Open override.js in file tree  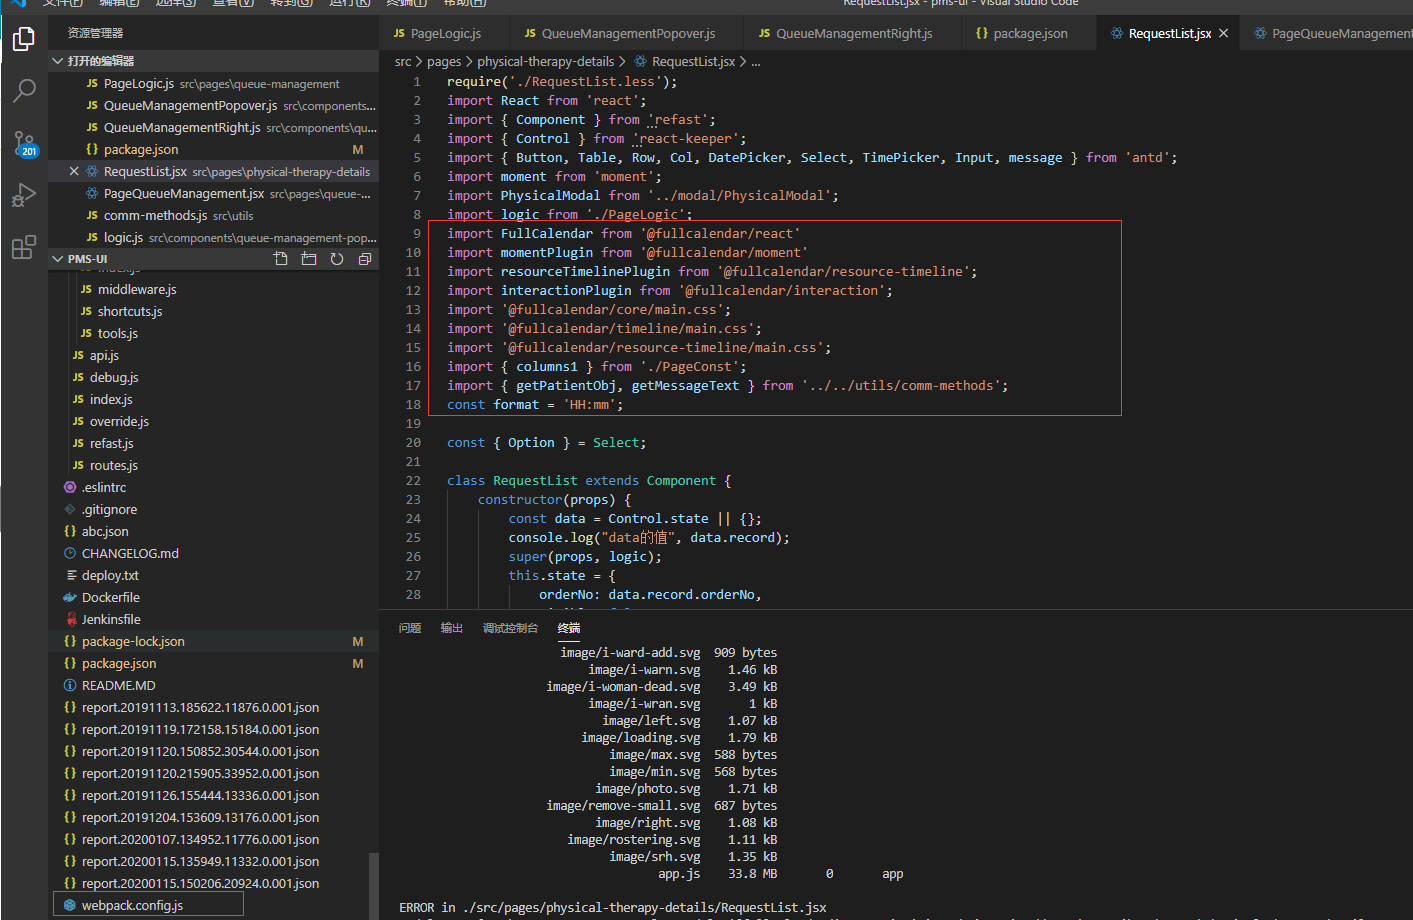pos(213,422)
